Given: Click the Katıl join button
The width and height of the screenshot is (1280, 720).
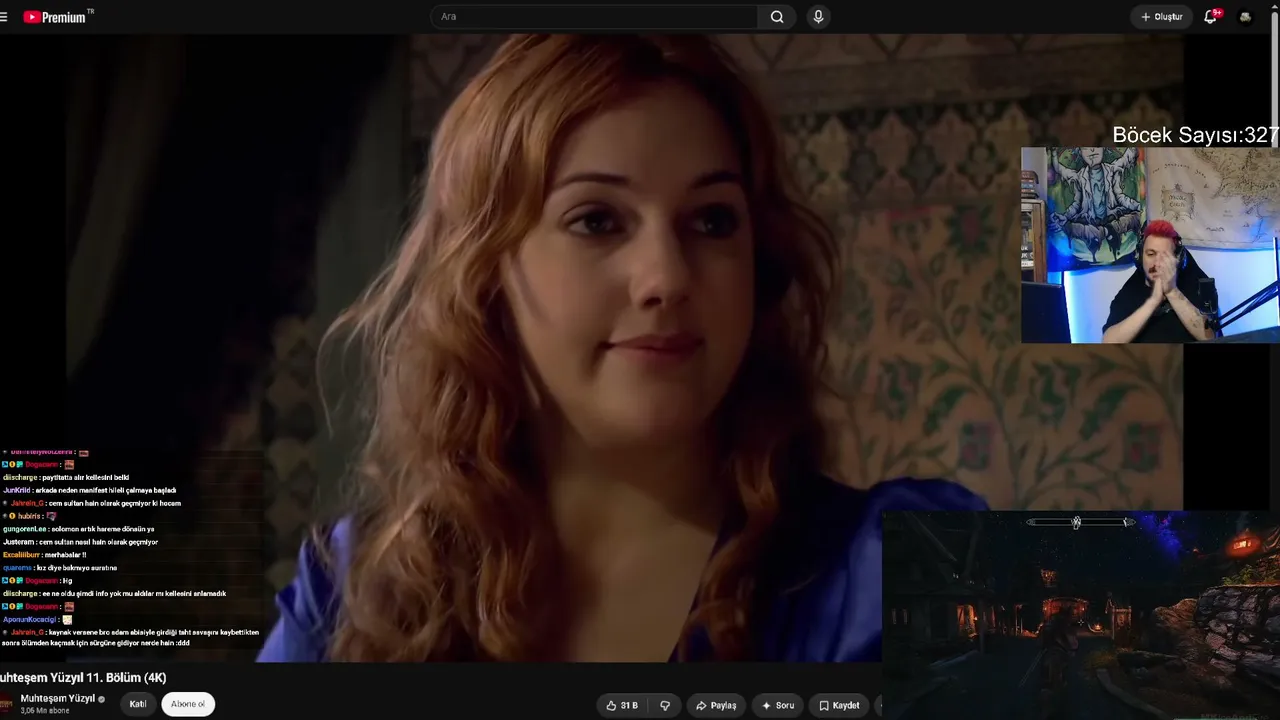Looking at the screenshot, I should click(x=138, y=704).
